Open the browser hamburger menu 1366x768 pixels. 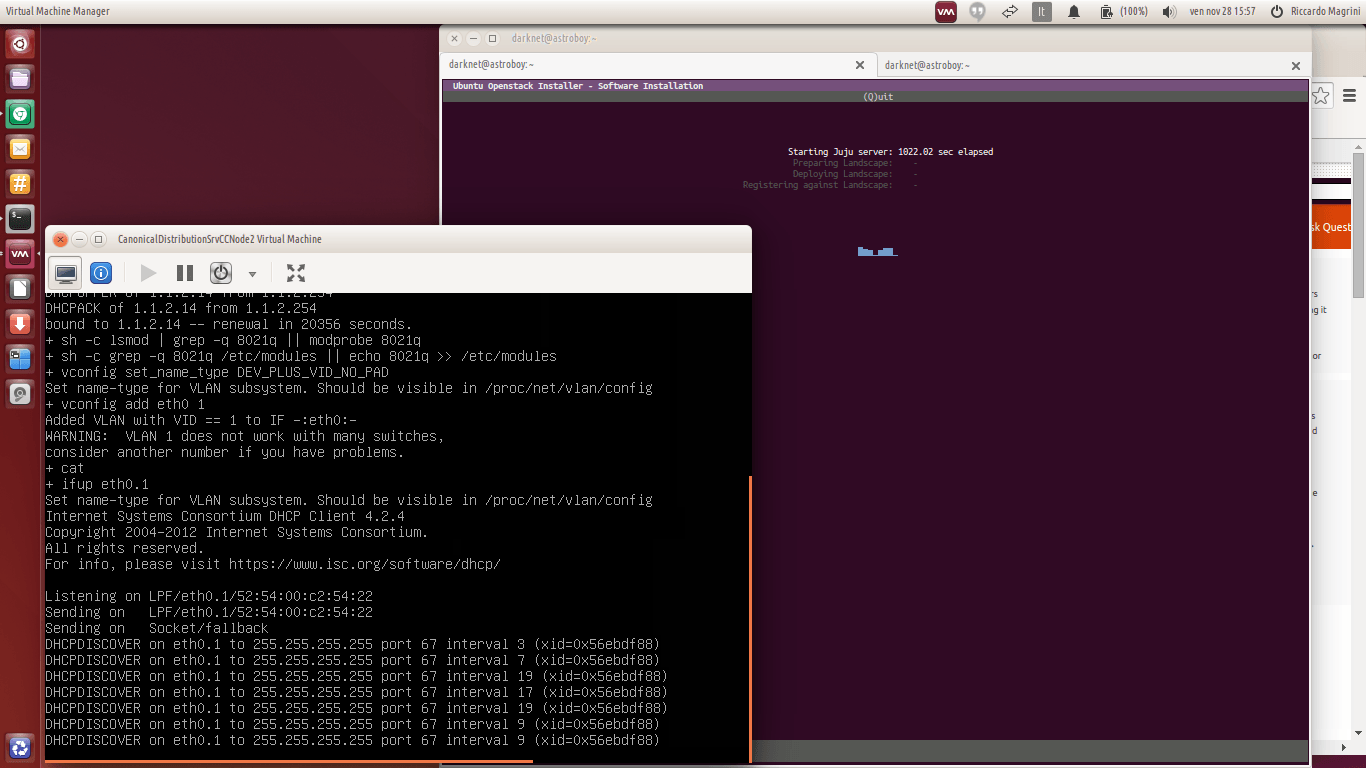tap(1350, 96)
